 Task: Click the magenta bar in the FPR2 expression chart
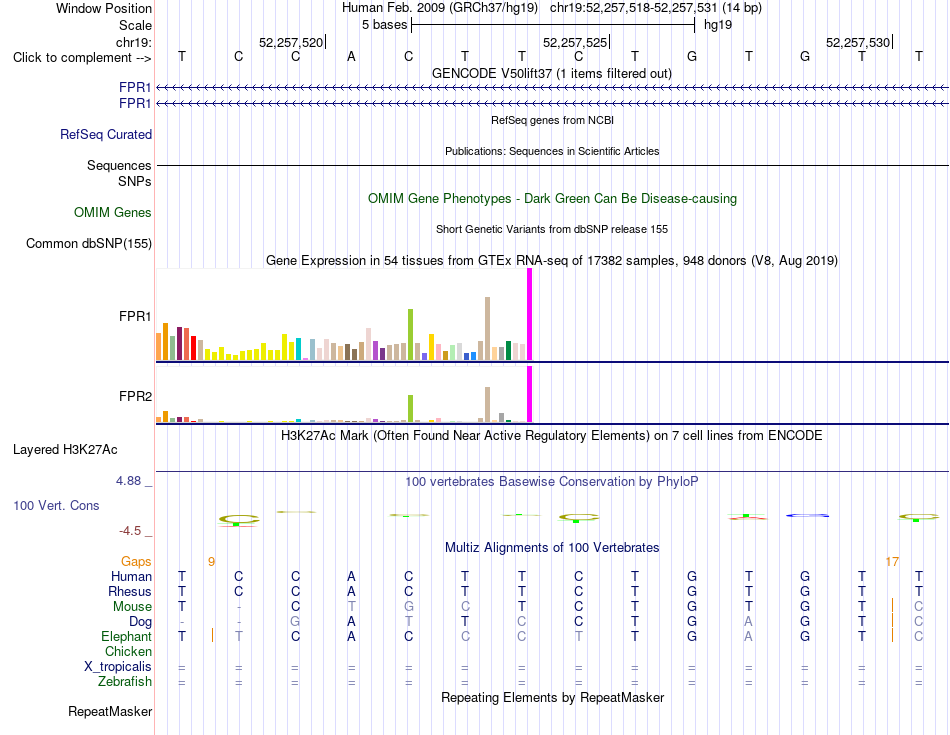[x=530, y=394]
